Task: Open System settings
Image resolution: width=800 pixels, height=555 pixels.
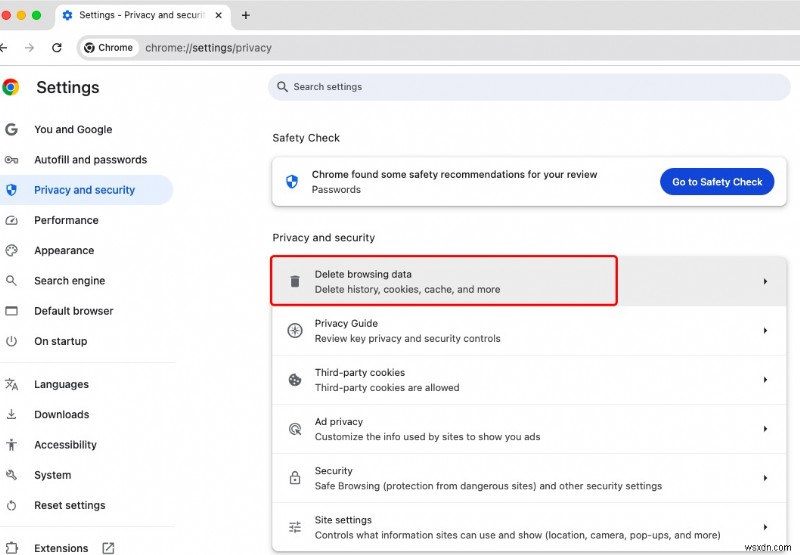Action: [86, 475]
